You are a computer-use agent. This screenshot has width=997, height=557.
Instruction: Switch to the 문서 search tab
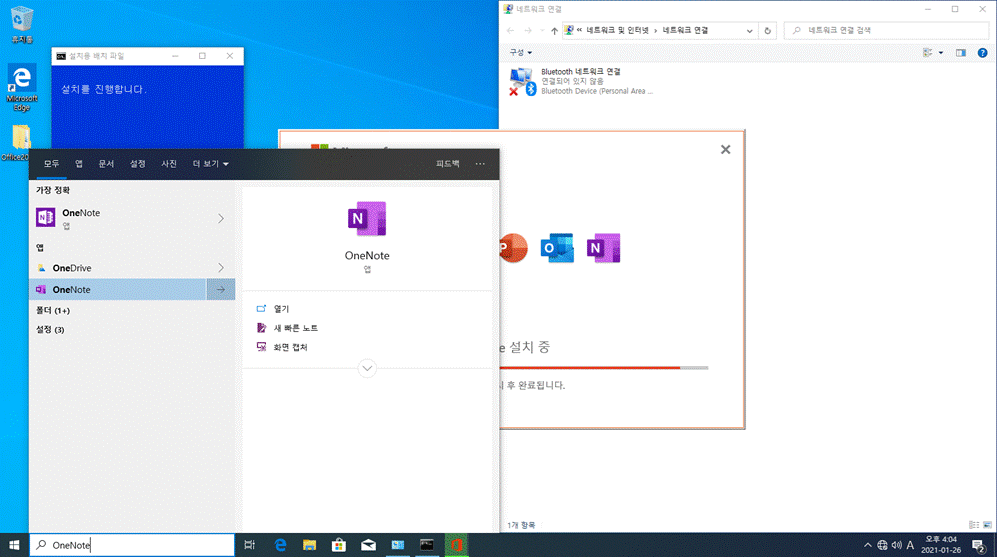tap(106, 164)
